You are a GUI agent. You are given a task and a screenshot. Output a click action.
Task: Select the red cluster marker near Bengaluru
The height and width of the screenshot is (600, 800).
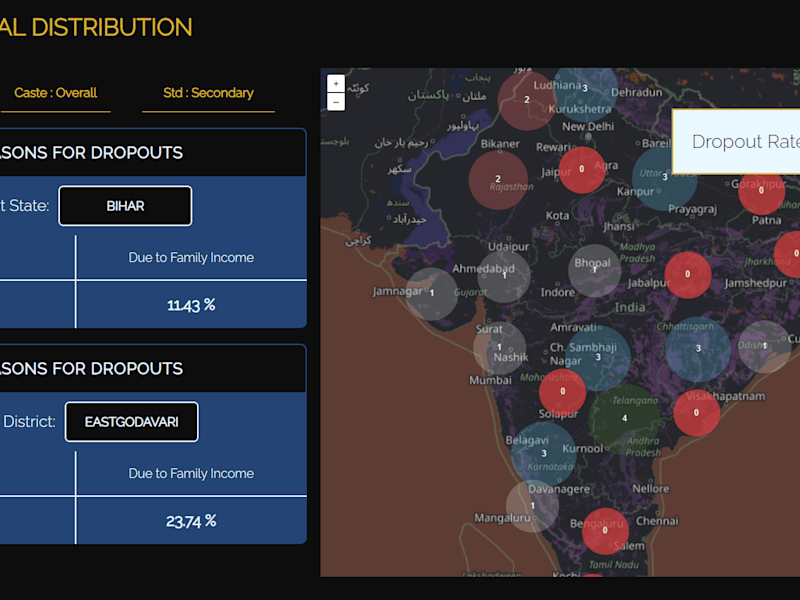(605, 531)
